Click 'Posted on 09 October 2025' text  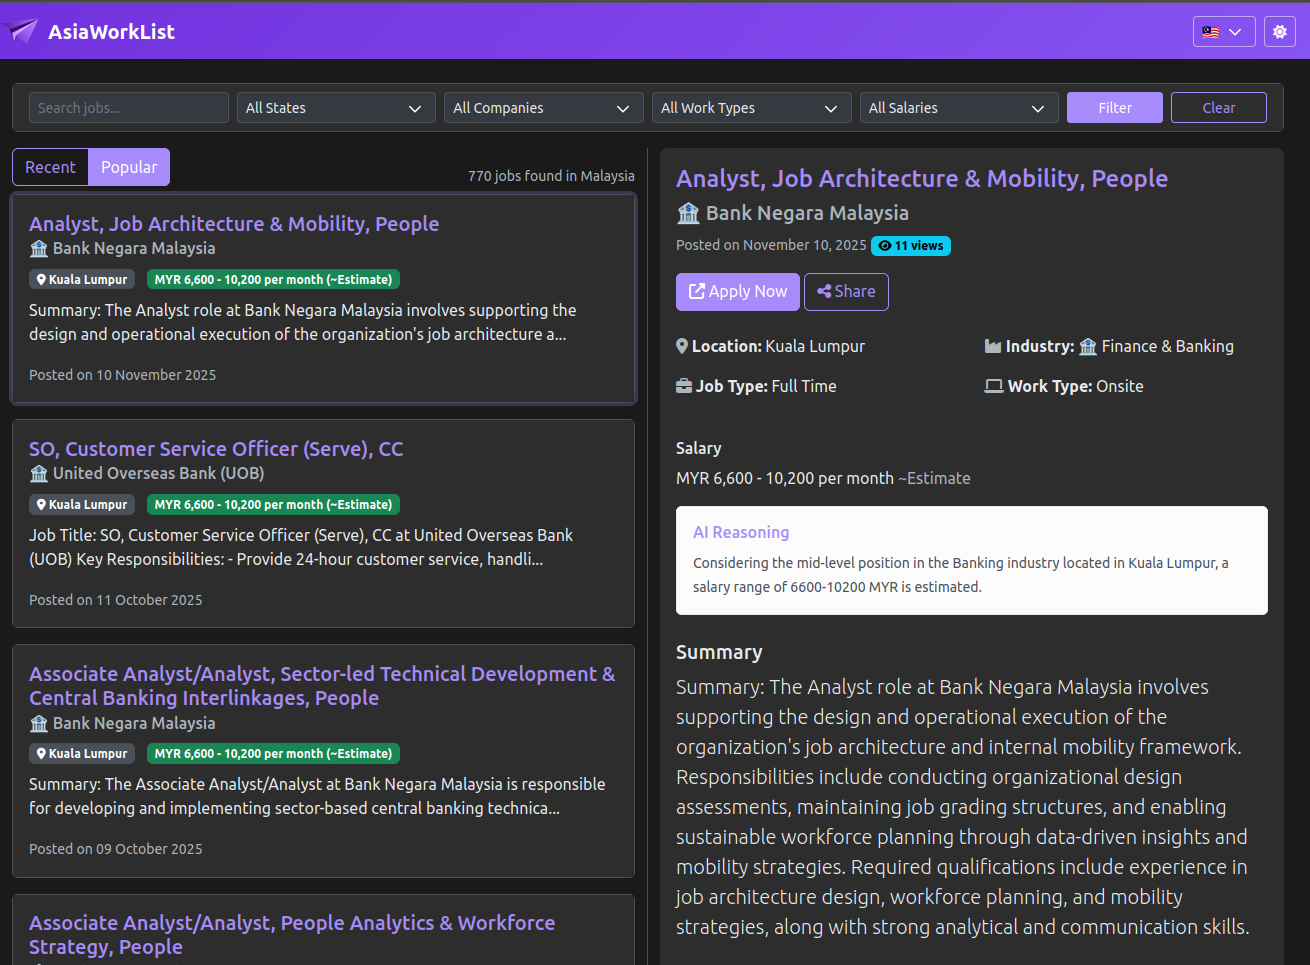[x=116, y=849]
